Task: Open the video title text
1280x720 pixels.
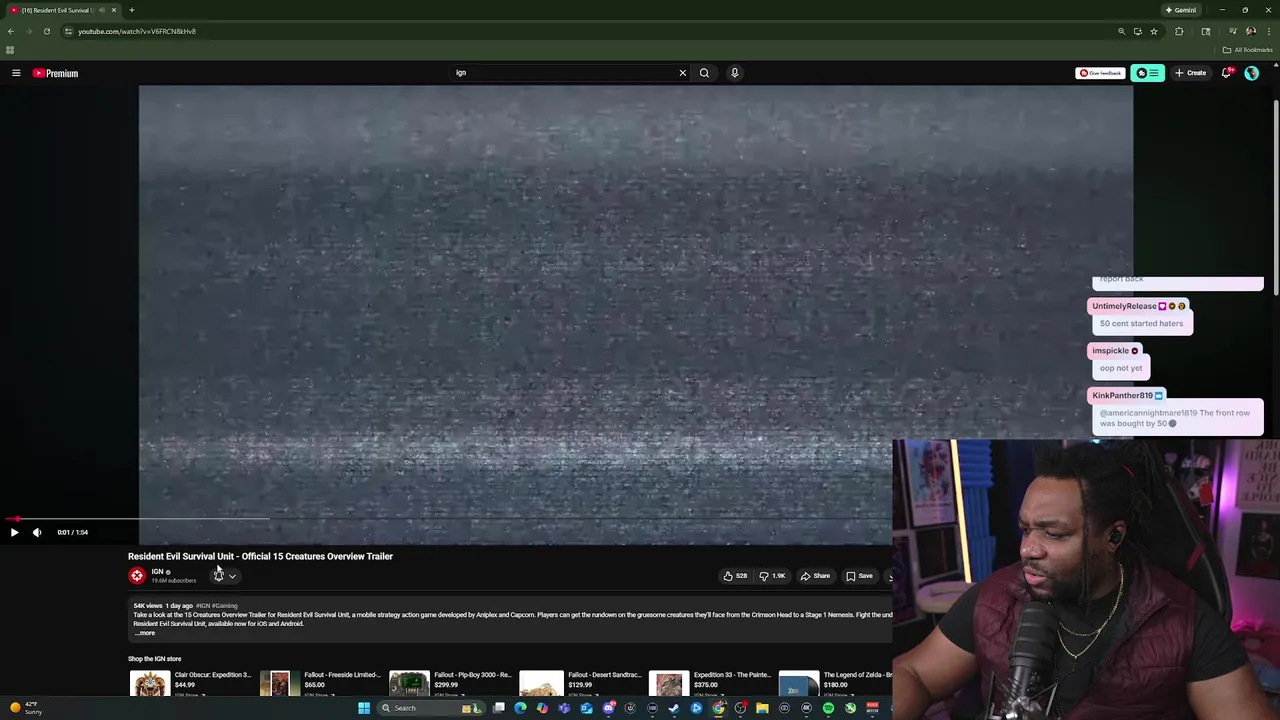Action: [260, 556]
